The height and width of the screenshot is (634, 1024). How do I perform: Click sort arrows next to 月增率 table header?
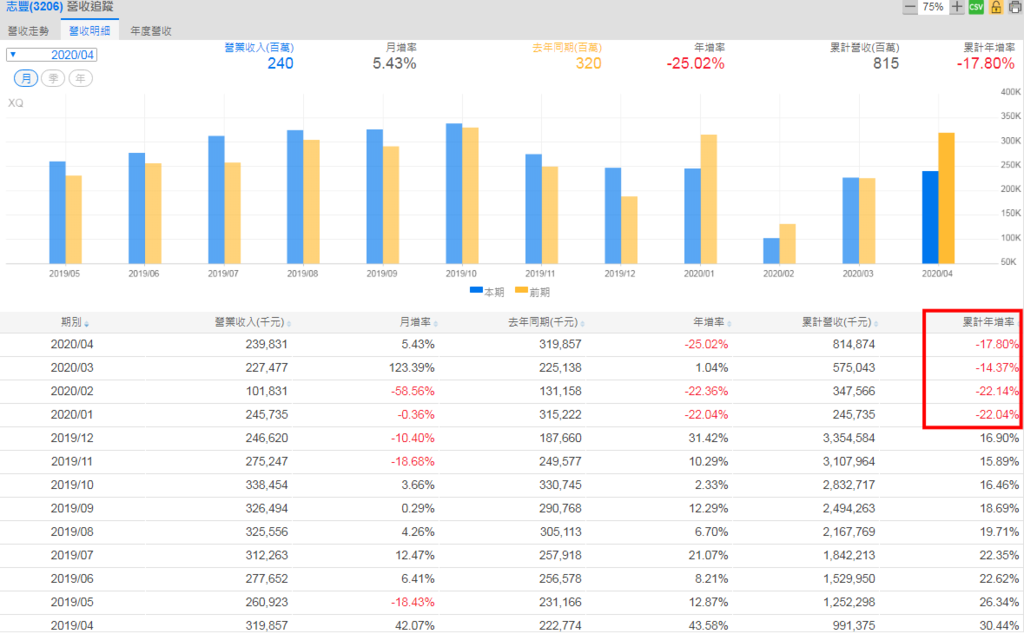pos(436,324)
